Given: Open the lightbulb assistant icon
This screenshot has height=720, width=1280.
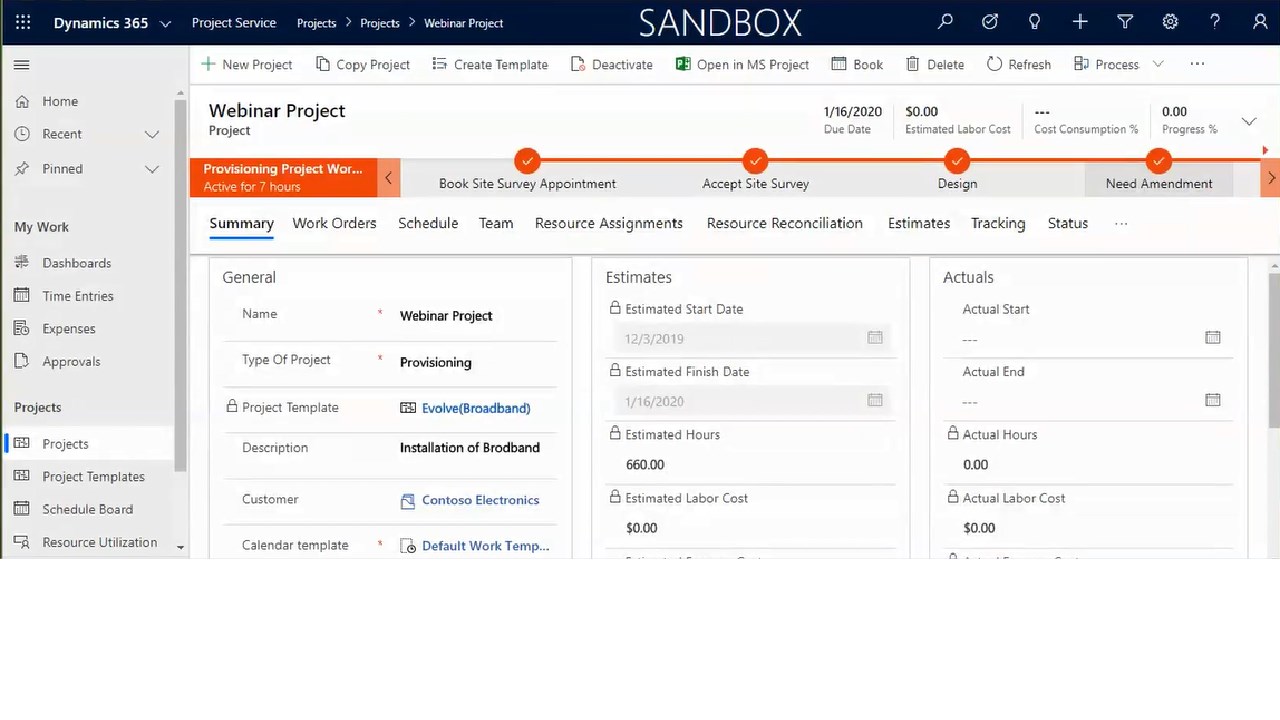Looking at the screenshot, I should pyautogui.click(x=1035, y=22).
